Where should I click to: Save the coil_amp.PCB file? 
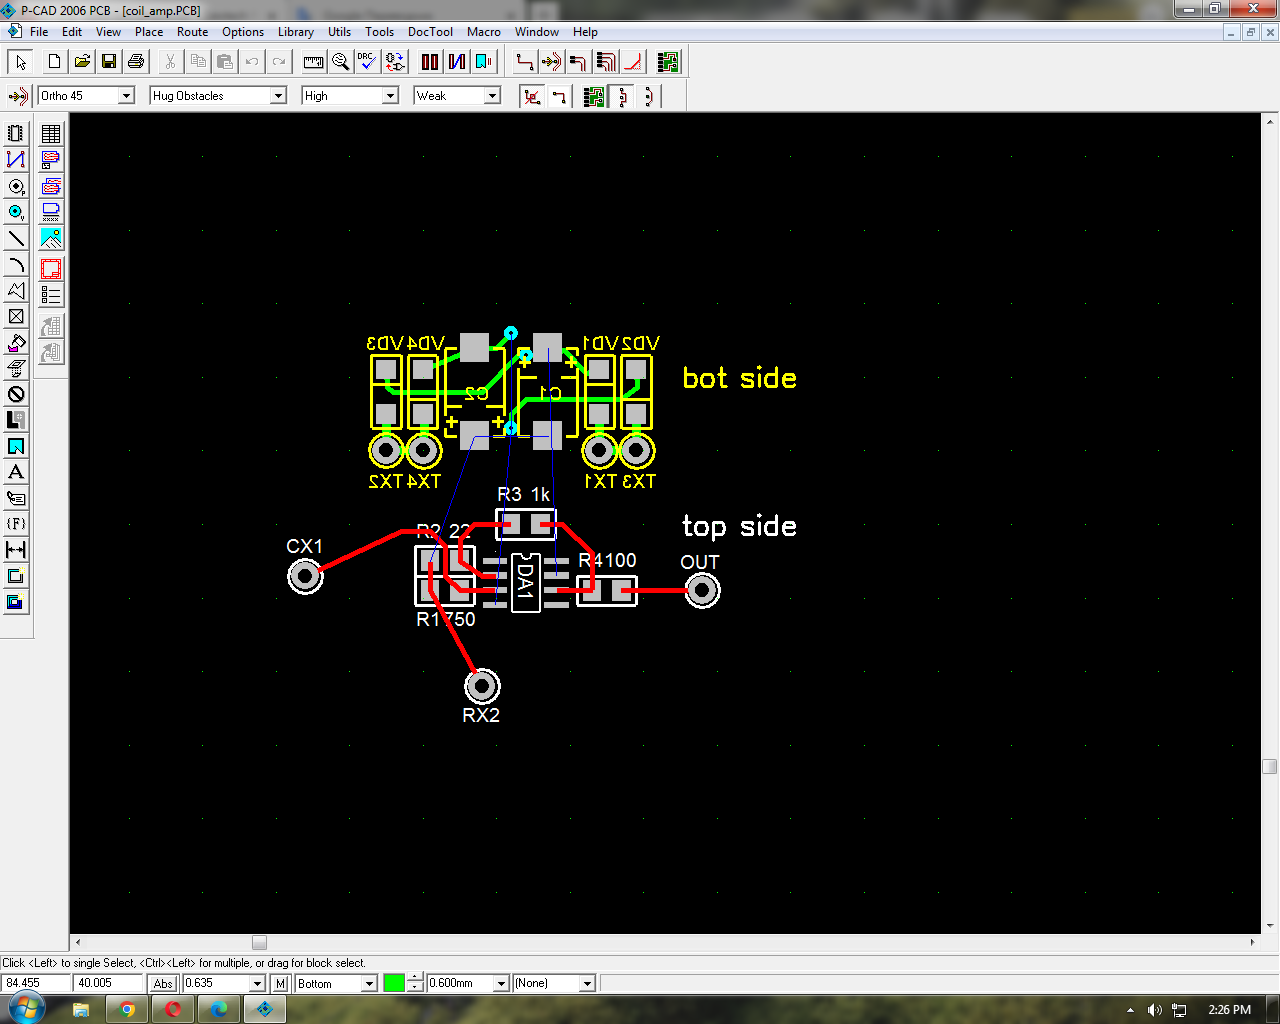(x=109, y=62)
